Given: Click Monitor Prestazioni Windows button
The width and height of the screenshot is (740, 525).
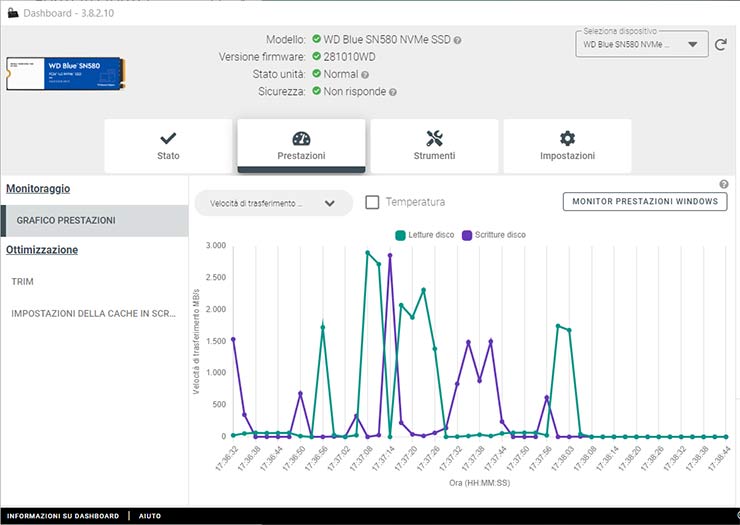Looking at the screenshot, I should coord(645,202).
